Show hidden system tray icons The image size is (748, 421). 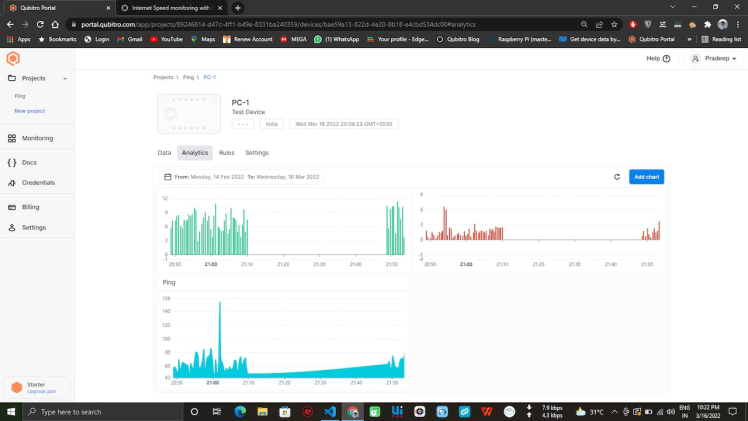pos(614,411)
